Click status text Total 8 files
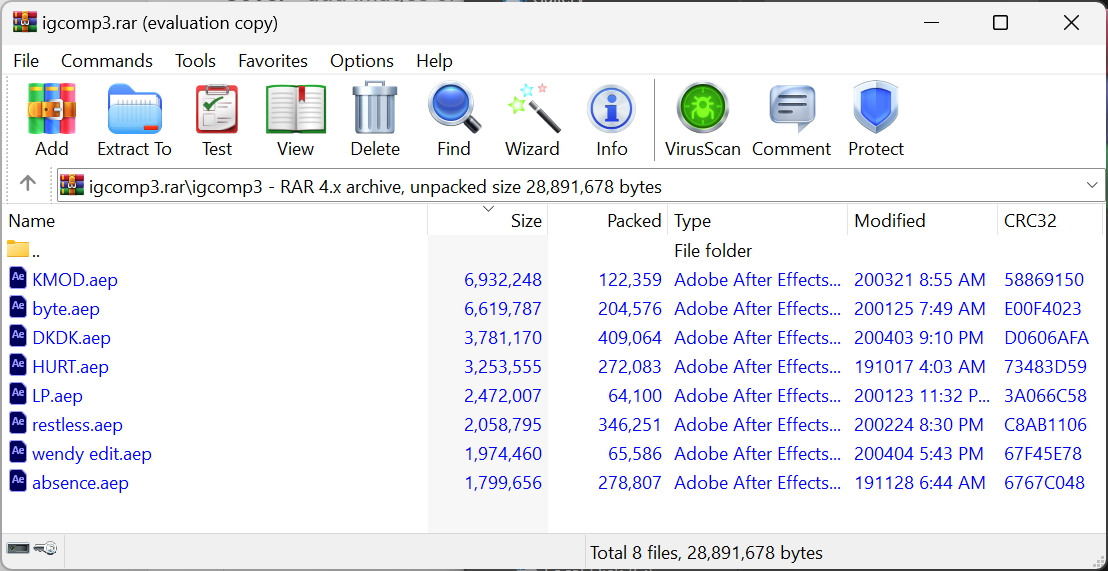The height and width of the screenshot is (571, 1108). tap(707, 552)
